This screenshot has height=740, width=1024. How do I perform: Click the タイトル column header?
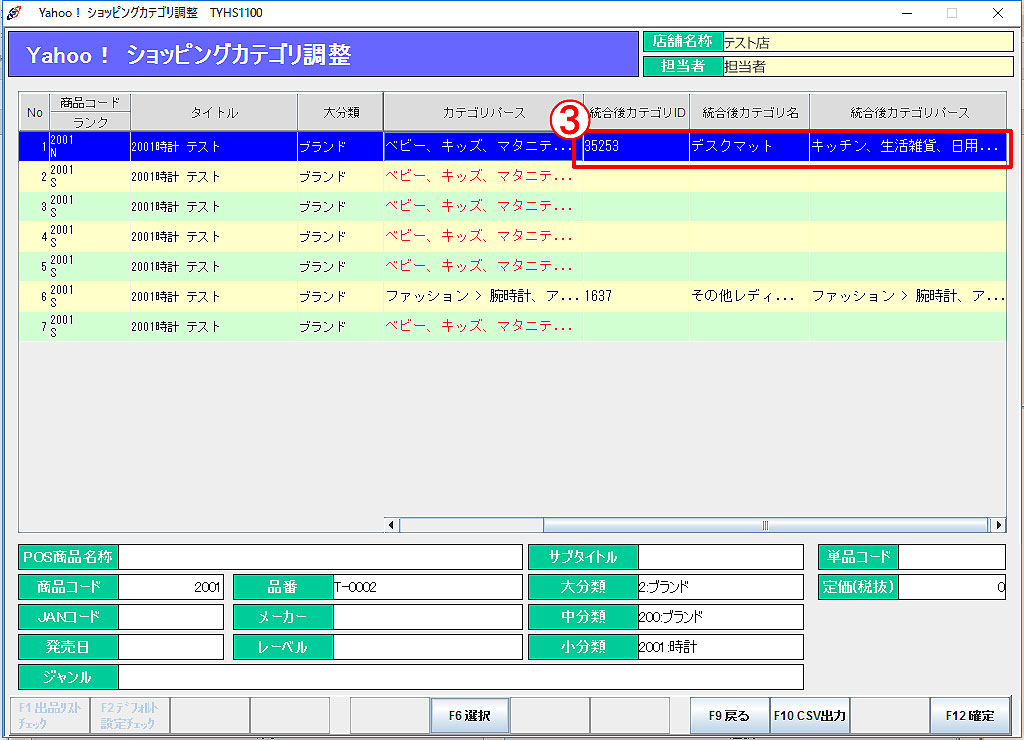coord(214,113)
